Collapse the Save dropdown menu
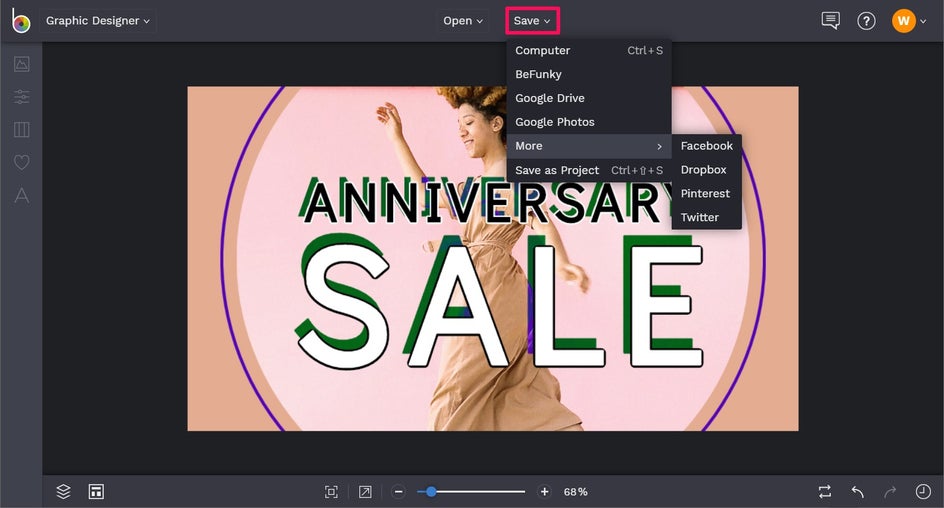The image size is (944, 508). click(x=532, y=21)
